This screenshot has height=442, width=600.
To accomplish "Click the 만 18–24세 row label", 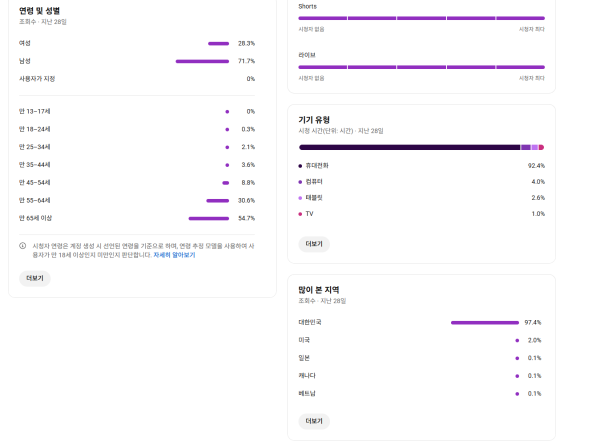I will [34, 129].
